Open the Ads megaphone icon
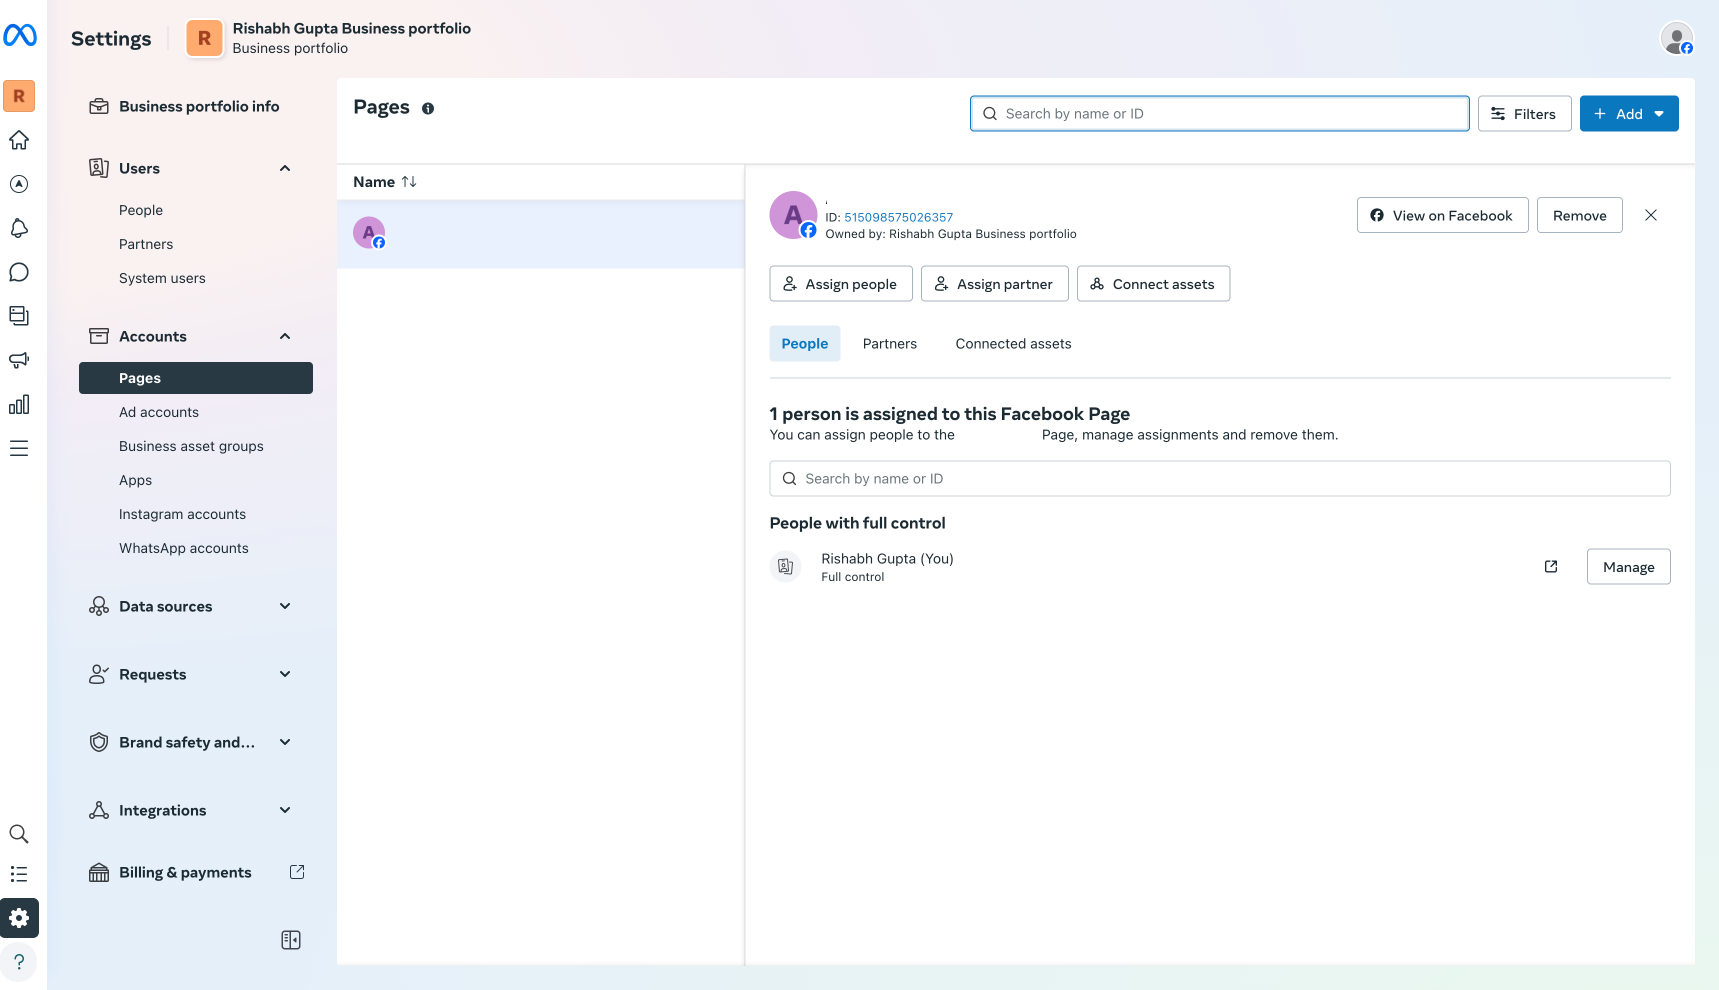The width and height of the screenshot is (1719, 990). pos(19,360)
